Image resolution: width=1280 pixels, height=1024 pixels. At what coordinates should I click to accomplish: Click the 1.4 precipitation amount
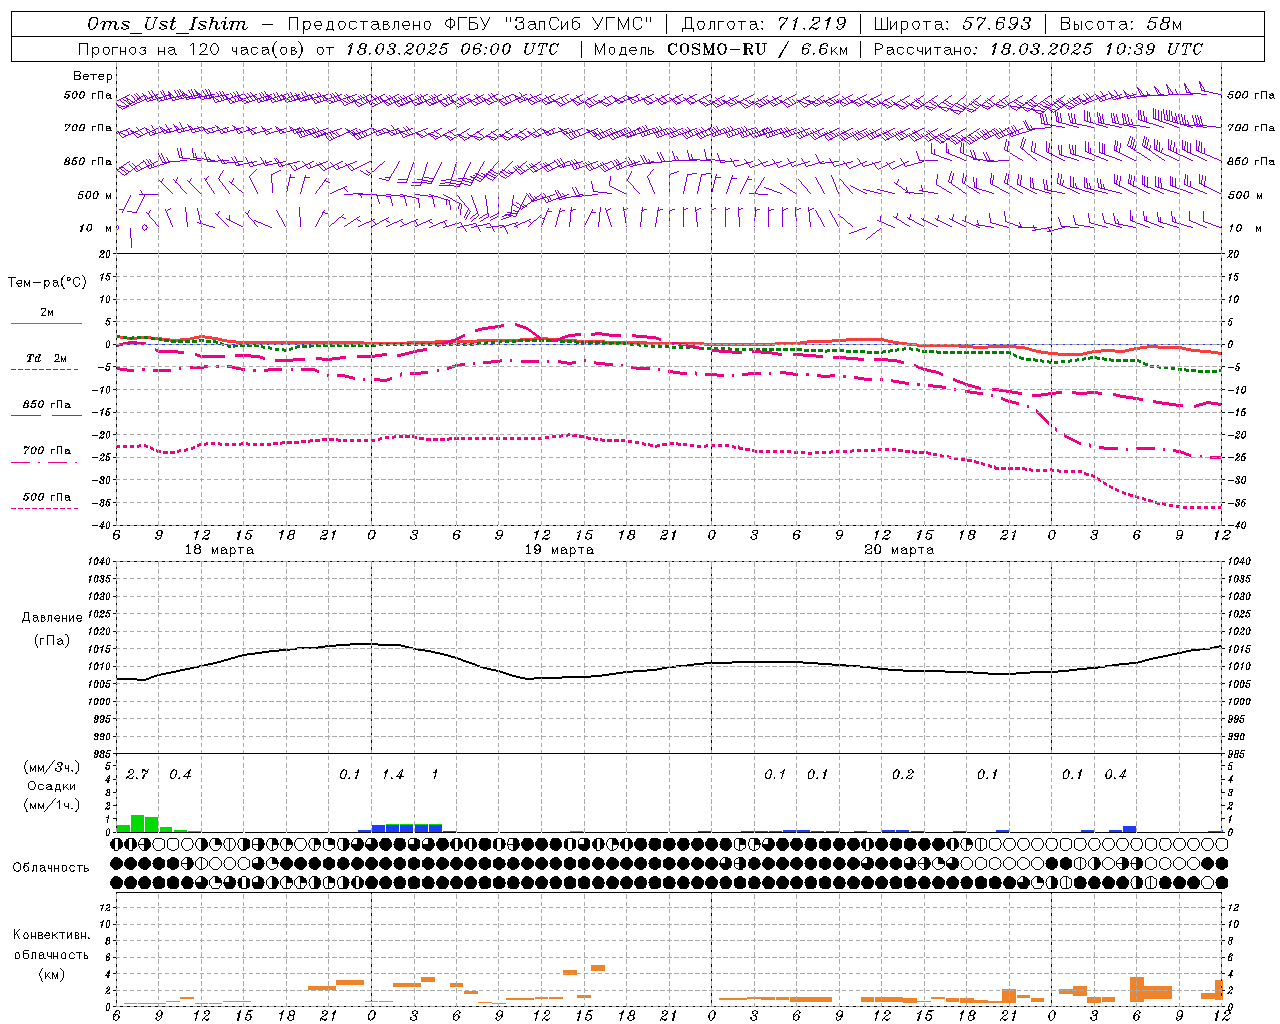pos(393,775)
